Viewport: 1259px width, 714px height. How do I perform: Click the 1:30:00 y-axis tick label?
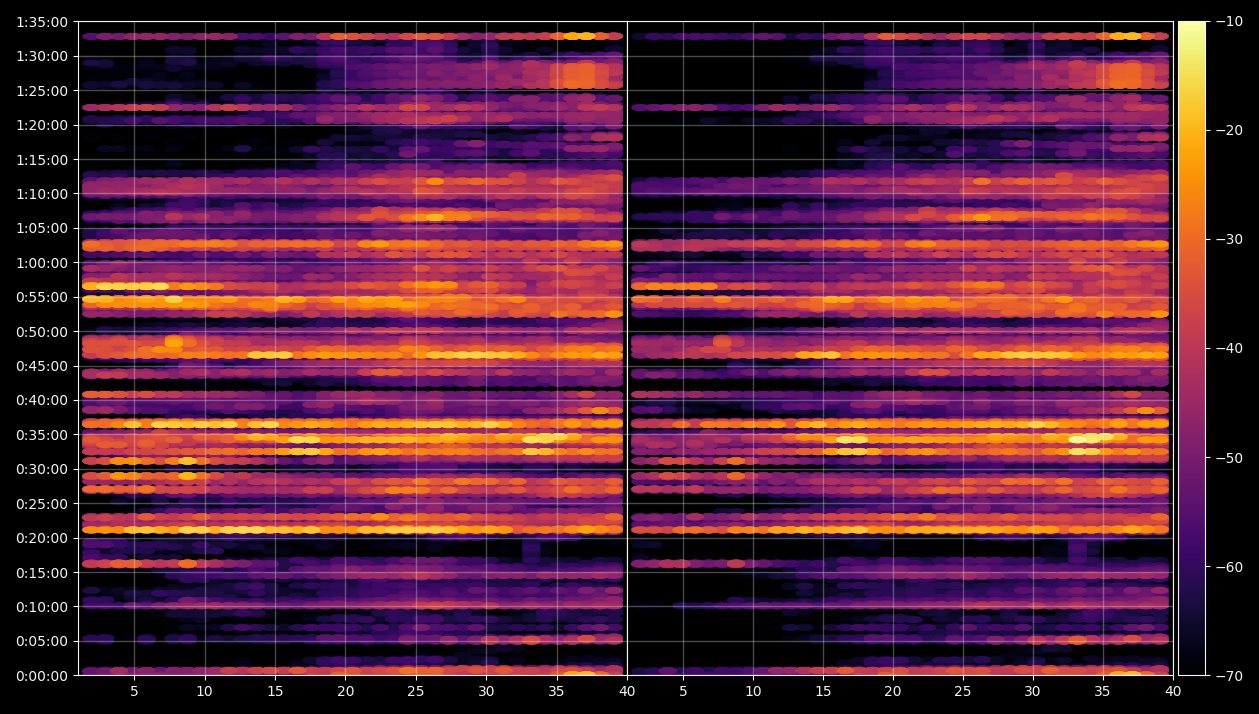tap(42, 56)
